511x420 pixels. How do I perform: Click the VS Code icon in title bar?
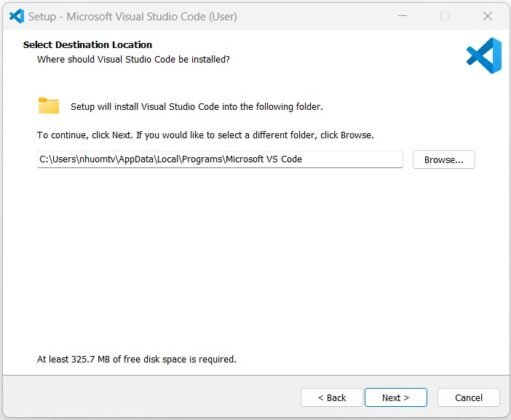(17, 16)
